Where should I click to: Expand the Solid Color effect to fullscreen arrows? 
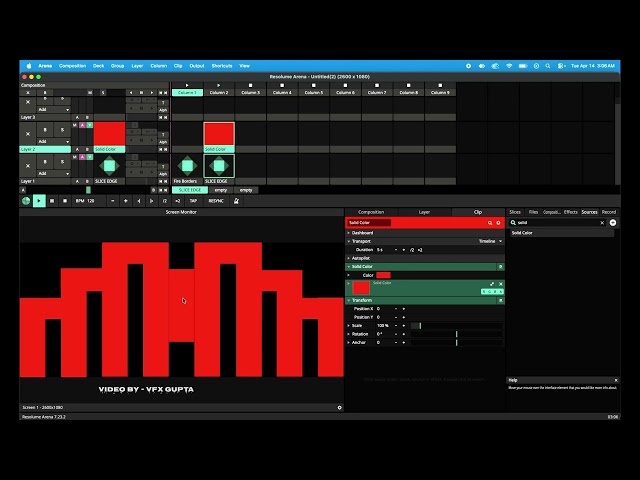pyautogui.click(x=492, y=284)
